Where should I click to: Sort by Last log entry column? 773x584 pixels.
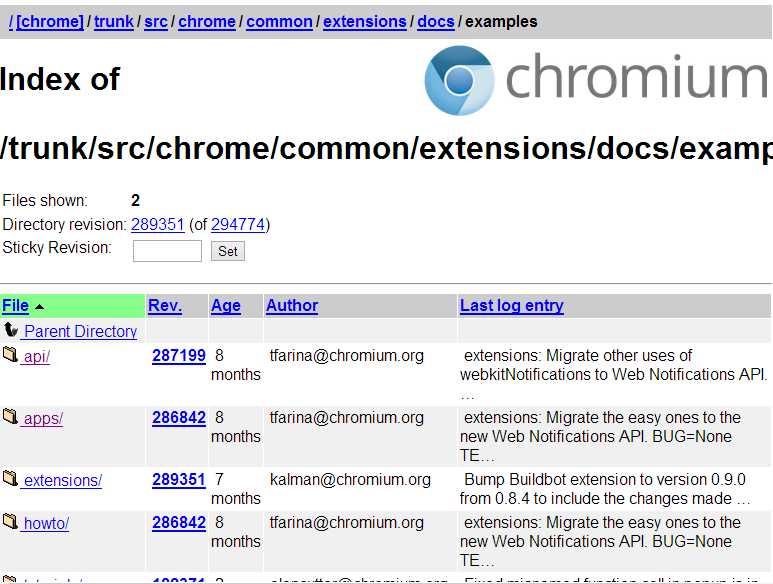coord(512,306)
